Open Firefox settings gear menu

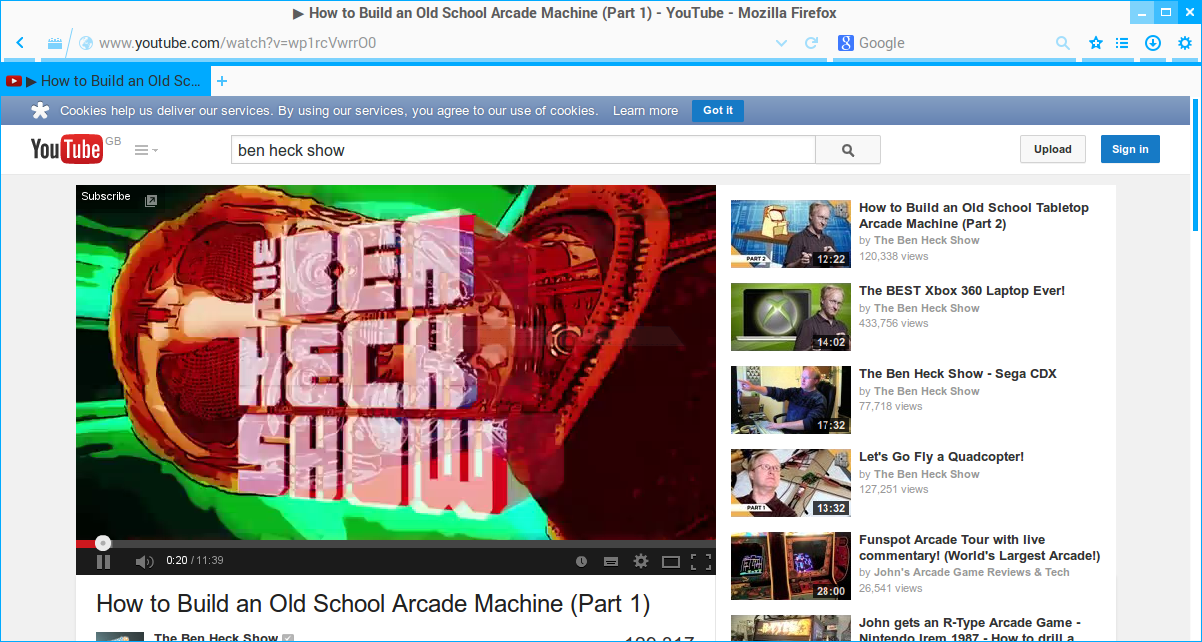pyautogui.click(x=1185, y=43)
